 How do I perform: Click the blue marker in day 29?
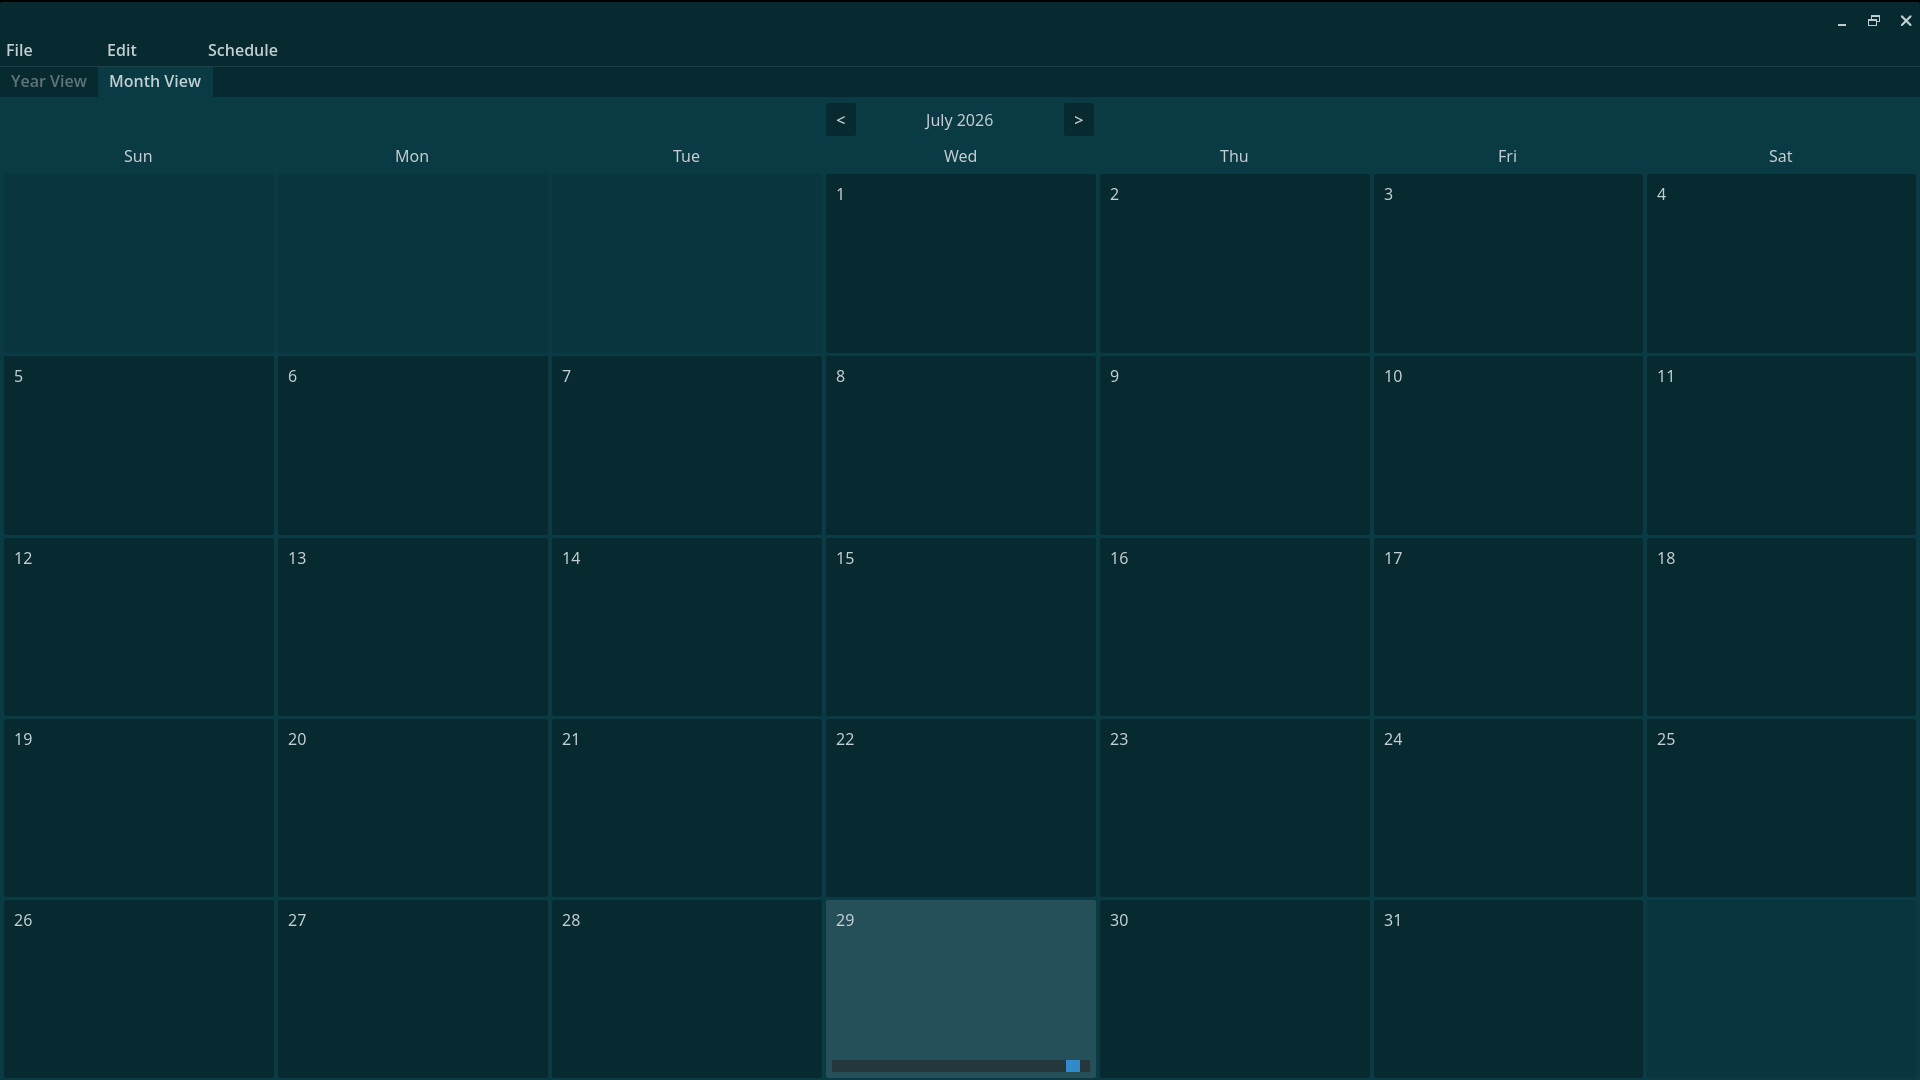click(1073, 1066)
